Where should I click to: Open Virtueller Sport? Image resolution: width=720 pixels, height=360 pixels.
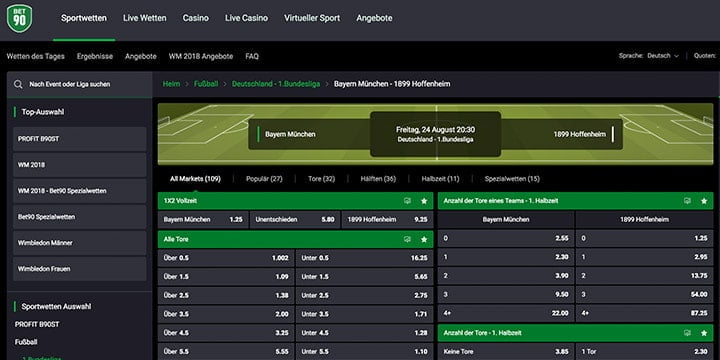(x=312, y=18)
